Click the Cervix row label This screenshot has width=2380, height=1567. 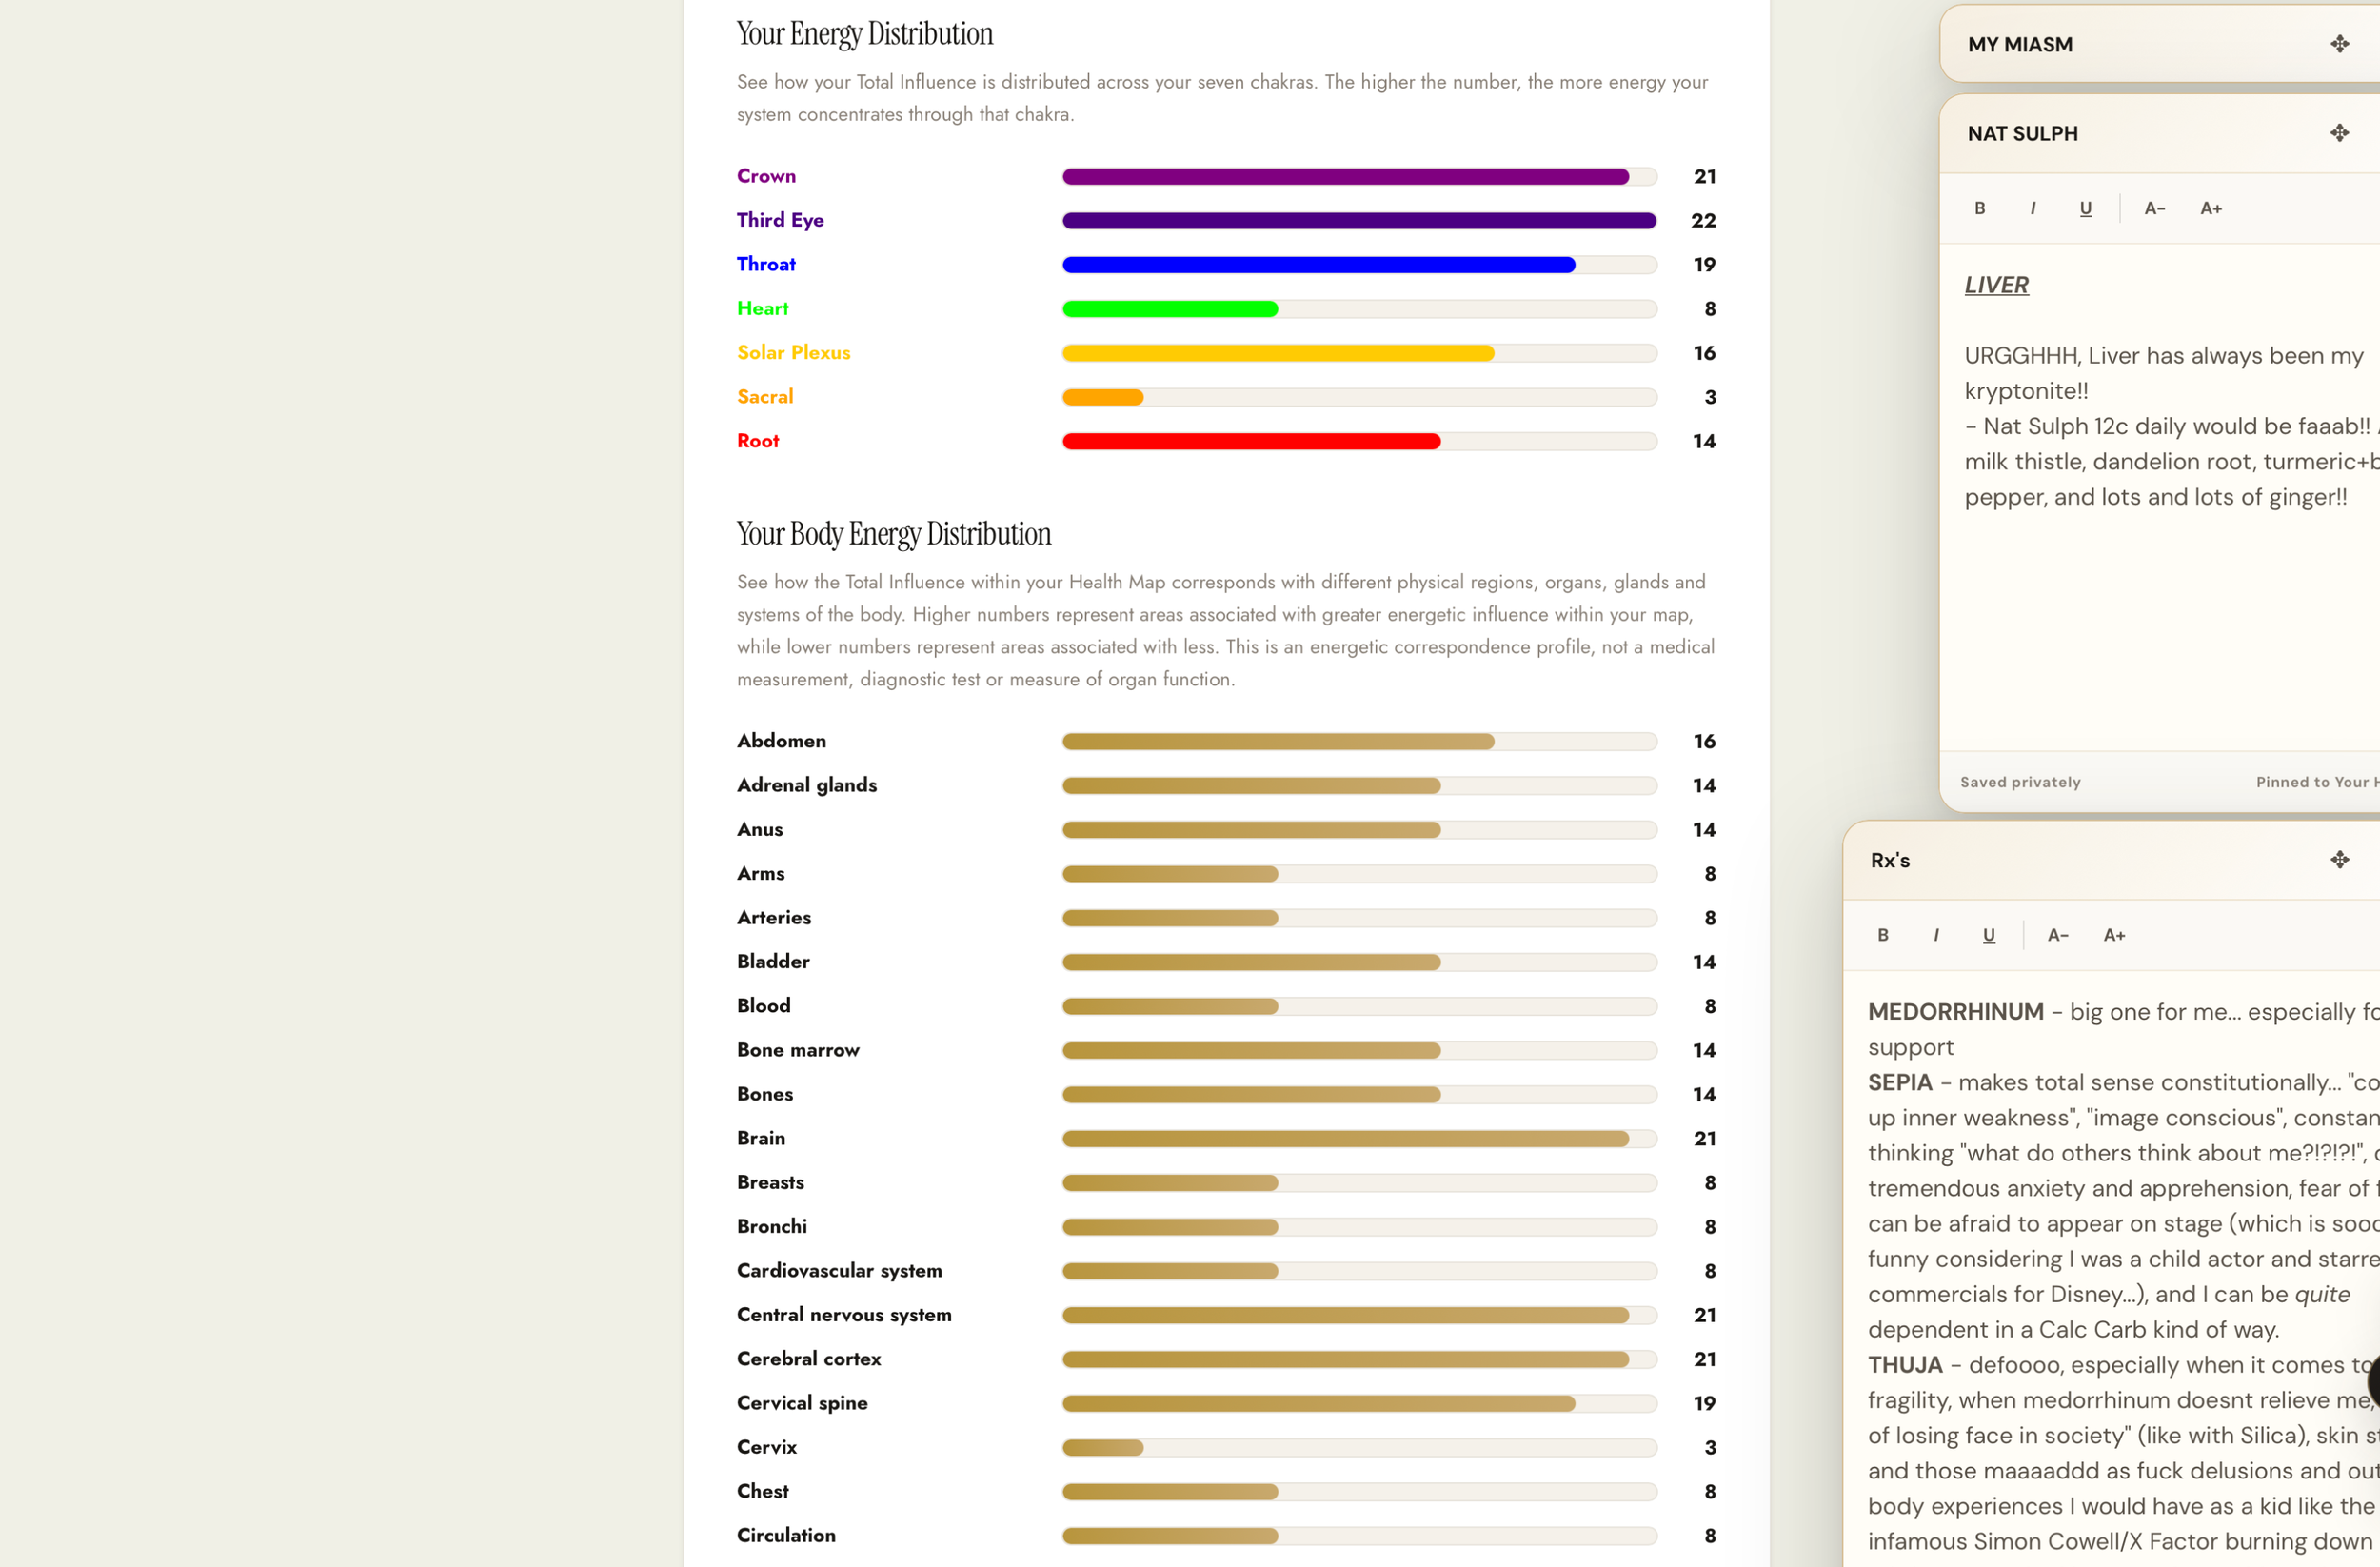(x=766, y=1447)
